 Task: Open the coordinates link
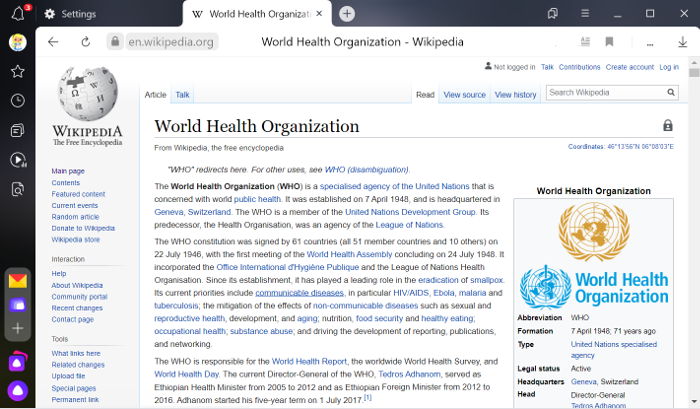(x=621, y=146)
